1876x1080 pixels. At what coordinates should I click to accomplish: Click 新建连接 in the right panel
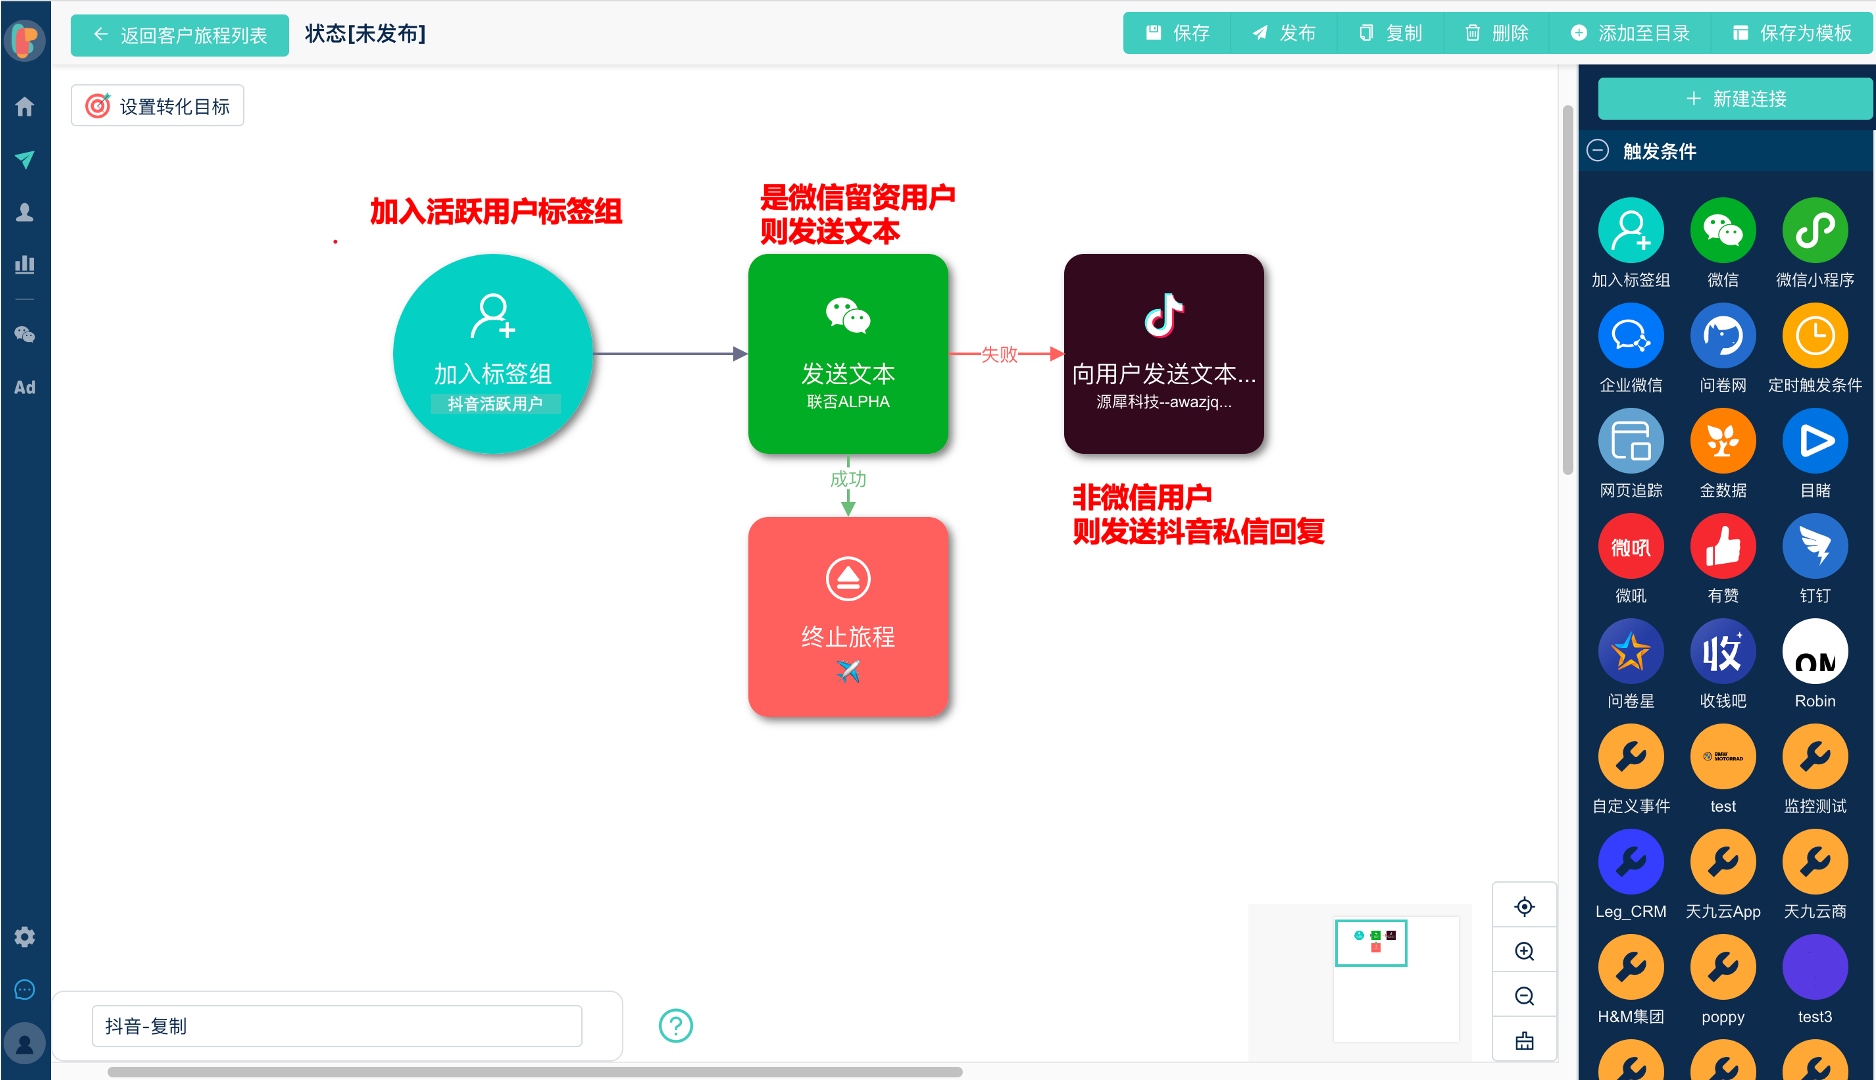click(1735, 98)
